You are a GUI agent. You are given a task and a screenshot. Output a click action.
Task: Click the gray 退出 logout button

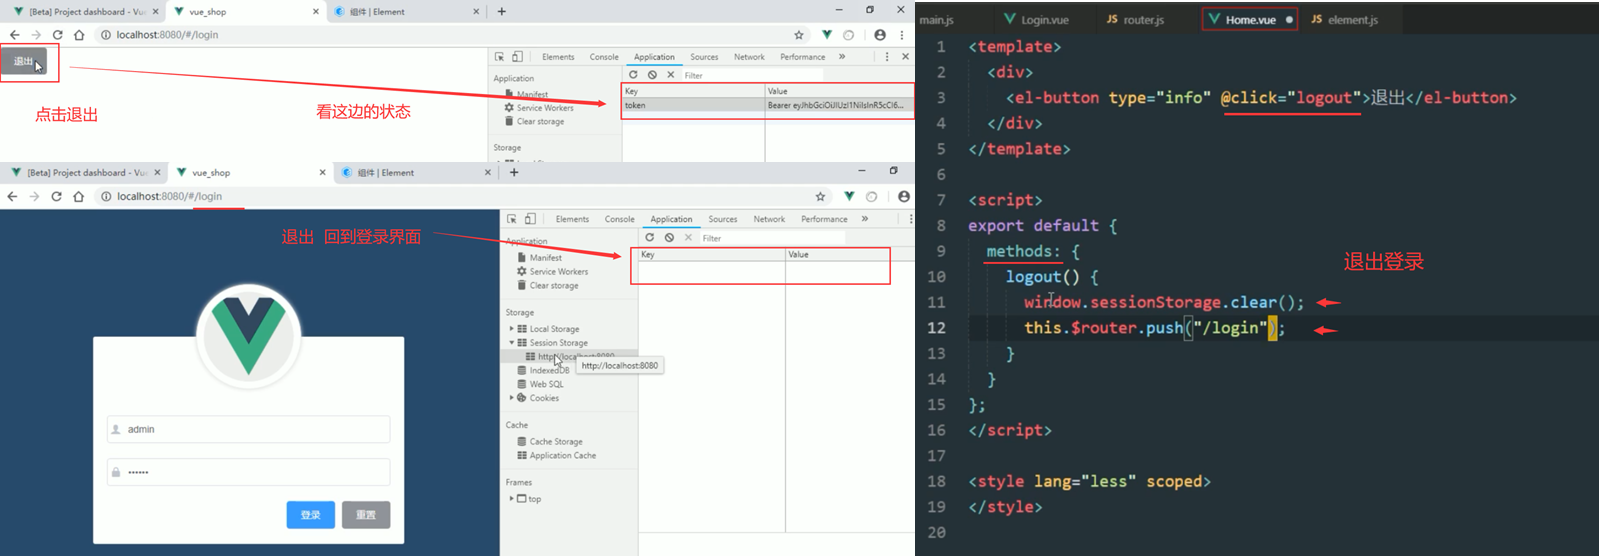(24, 61)
